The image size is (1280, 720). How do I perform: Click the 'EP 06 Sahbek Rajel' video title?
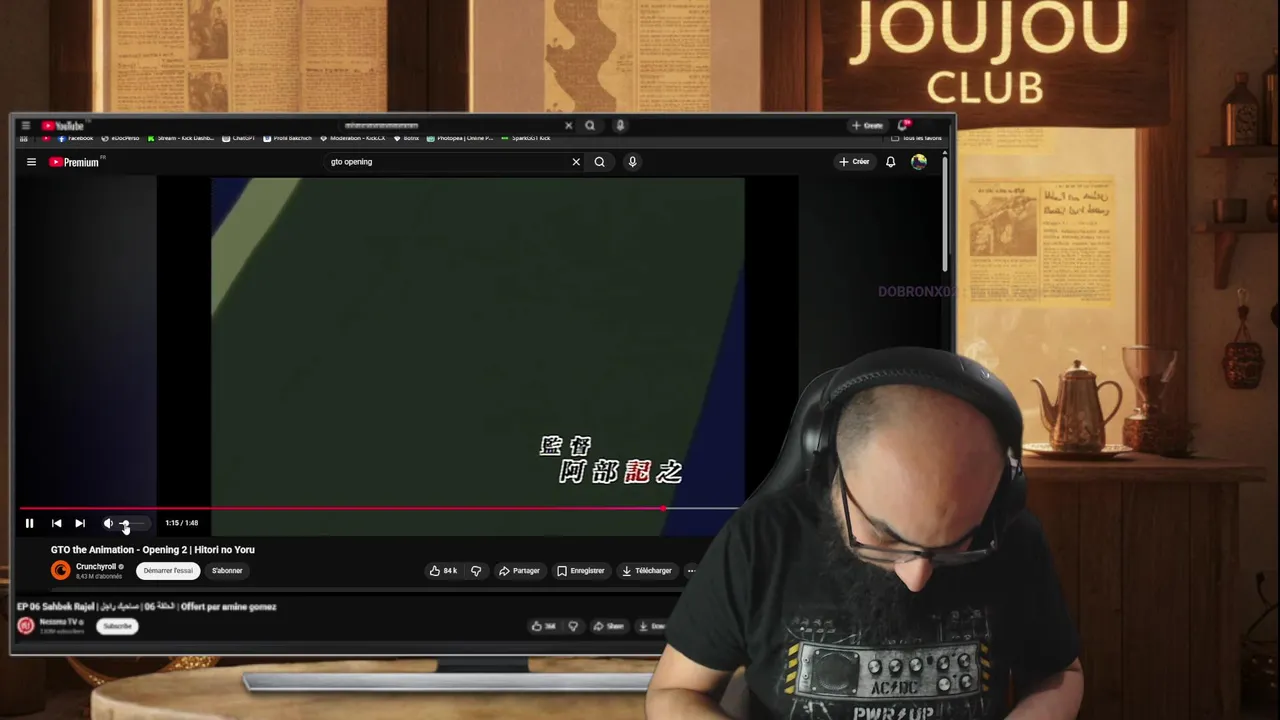[x=147, y=607]
